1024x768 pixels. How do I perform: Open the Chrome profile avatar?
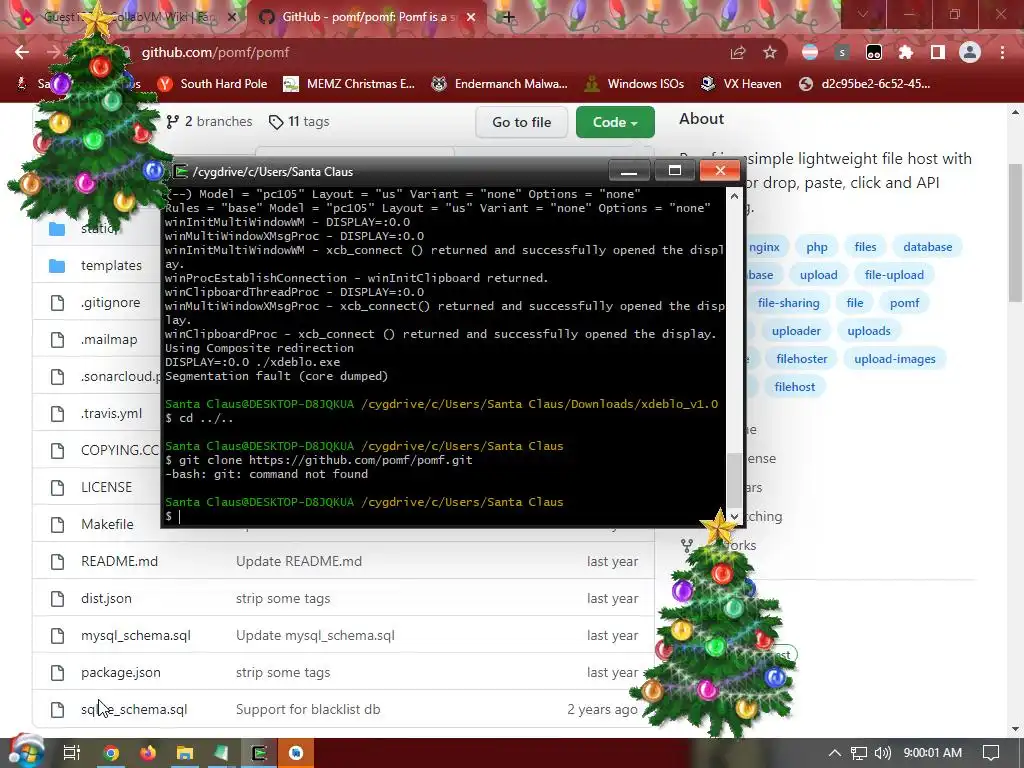pos(970,53)
